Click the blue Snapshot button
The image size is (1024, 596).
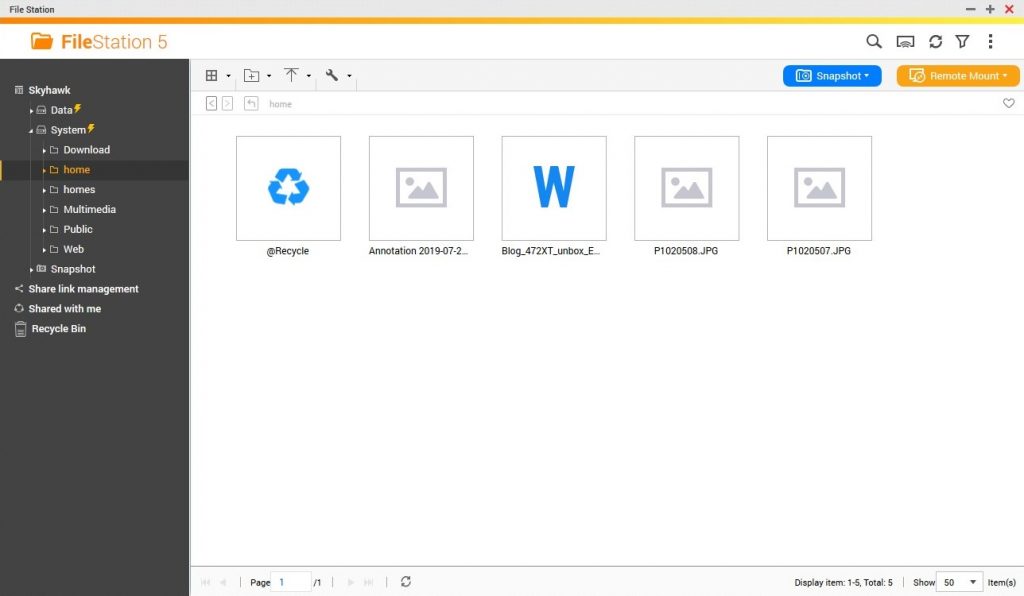tap(832, 76)
